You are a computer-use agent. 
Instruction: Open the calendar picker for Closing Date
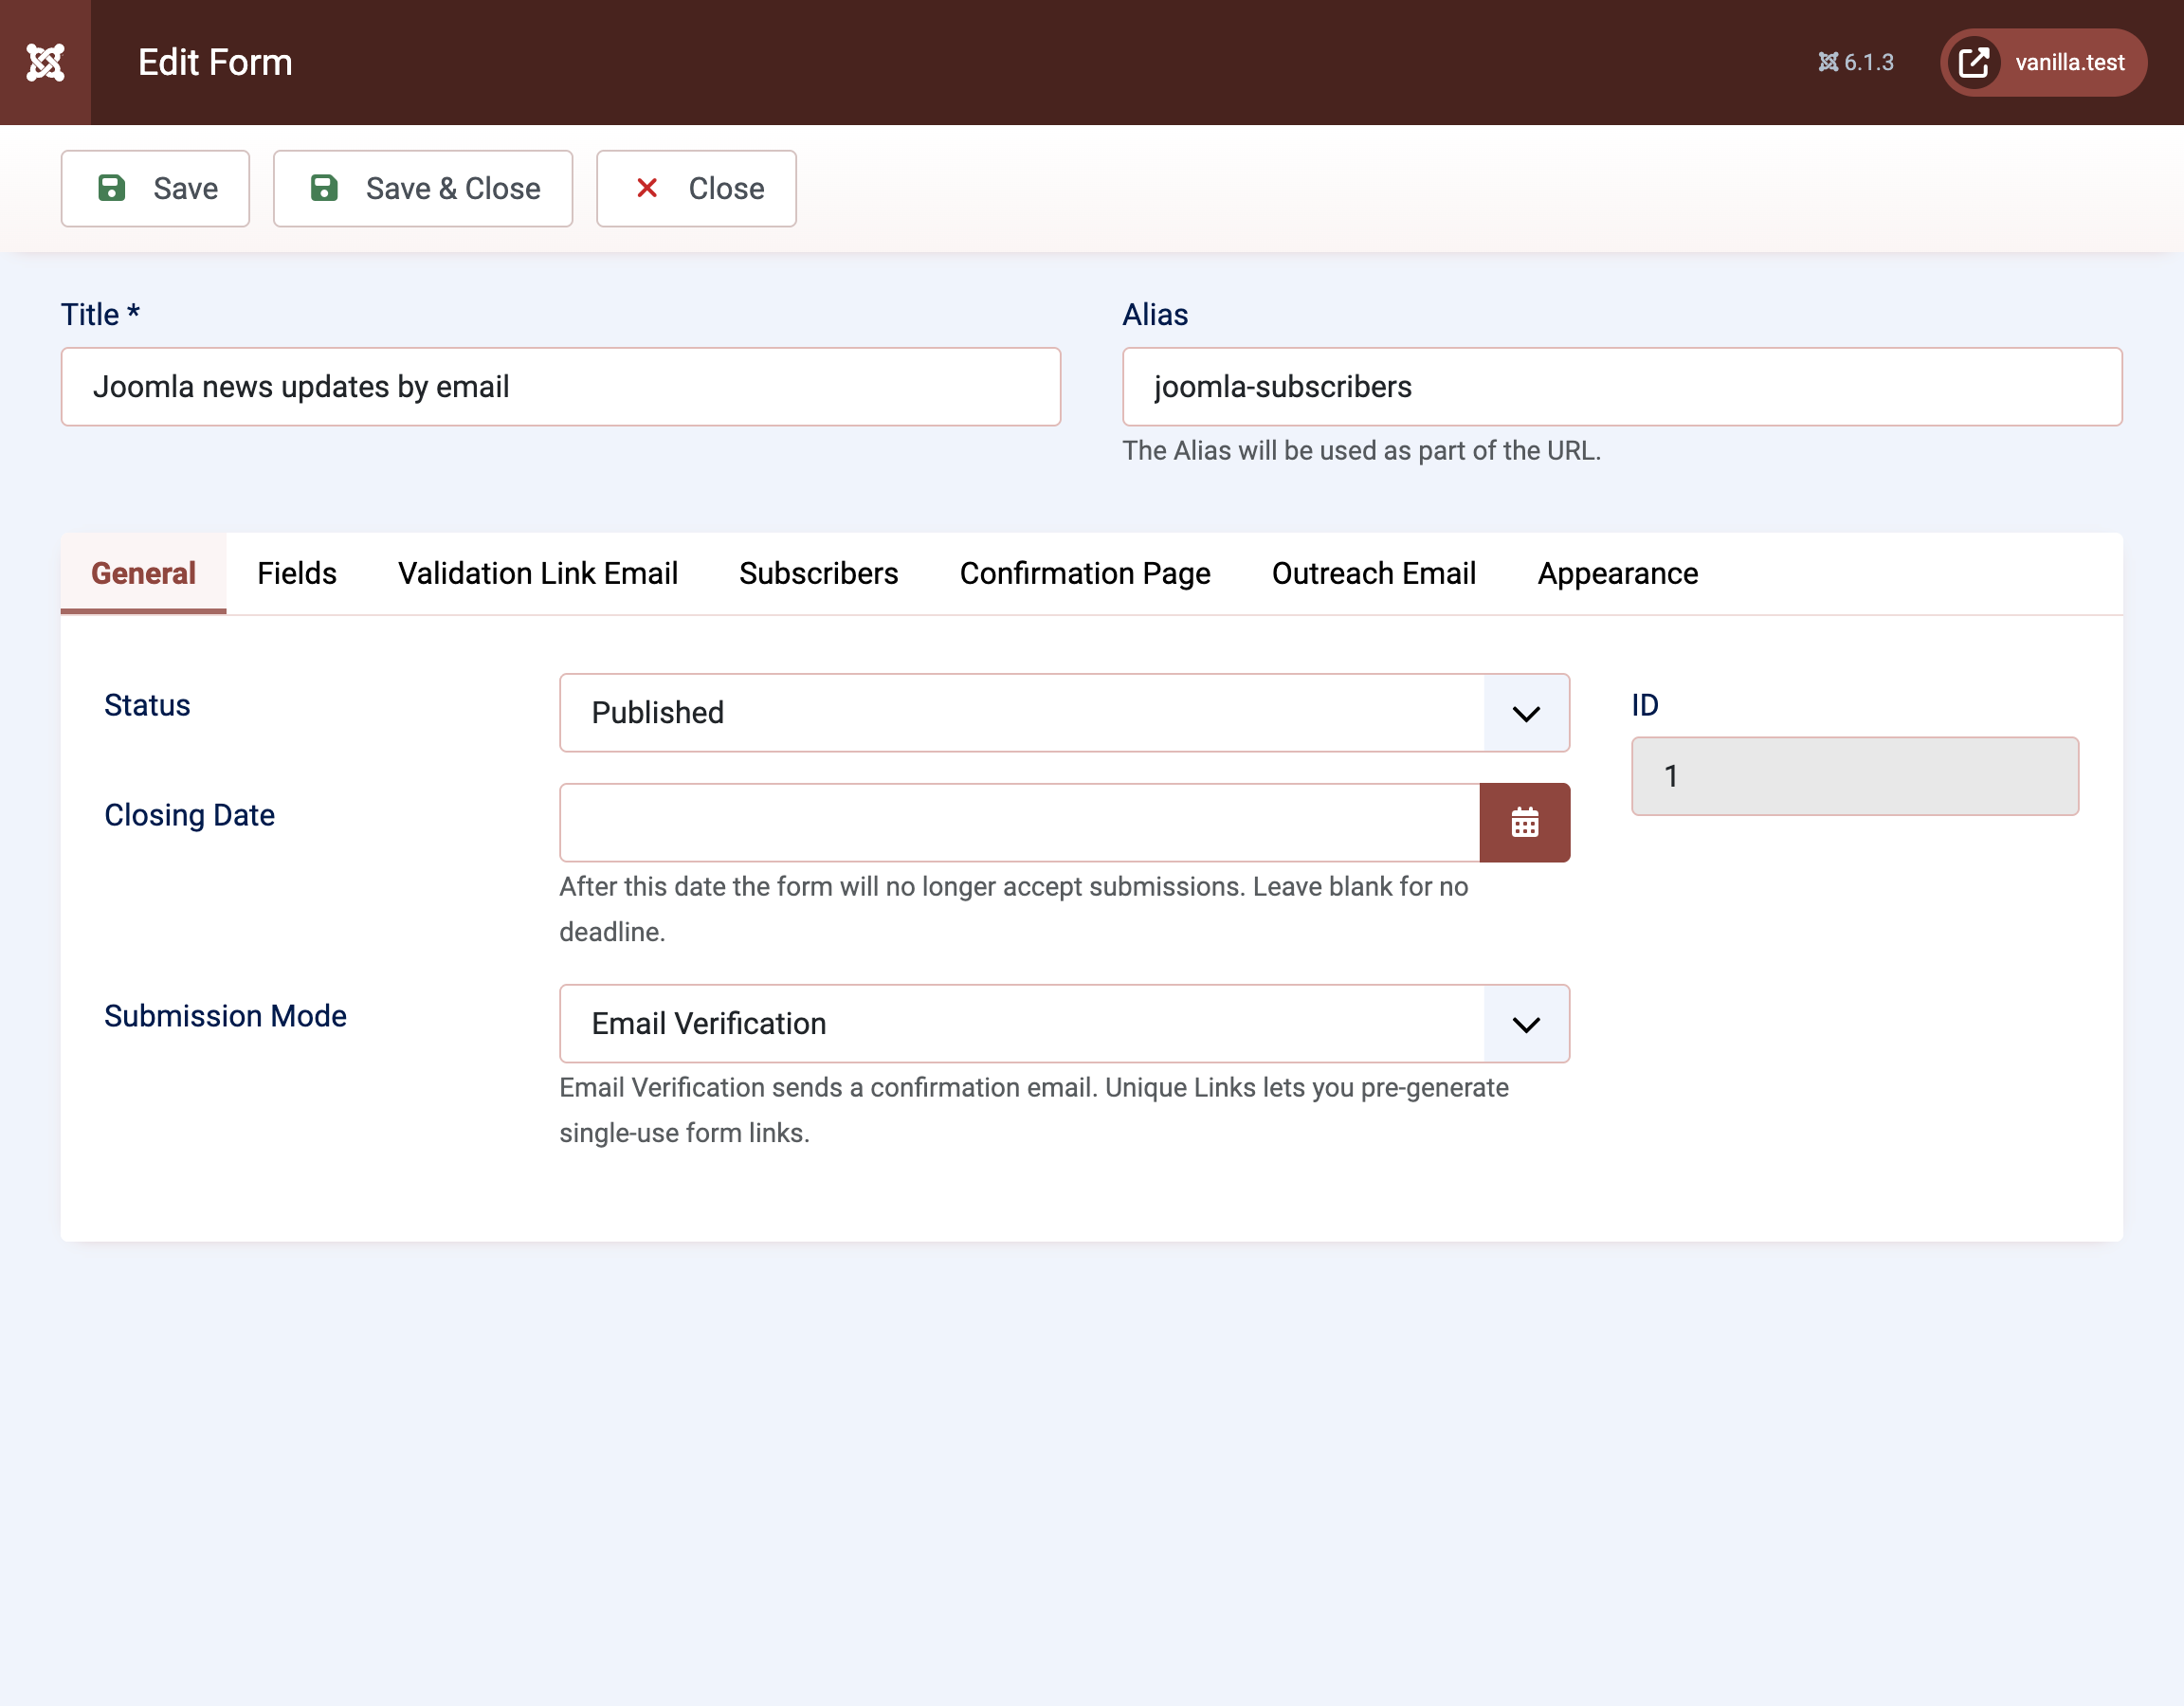(1524, 822)
